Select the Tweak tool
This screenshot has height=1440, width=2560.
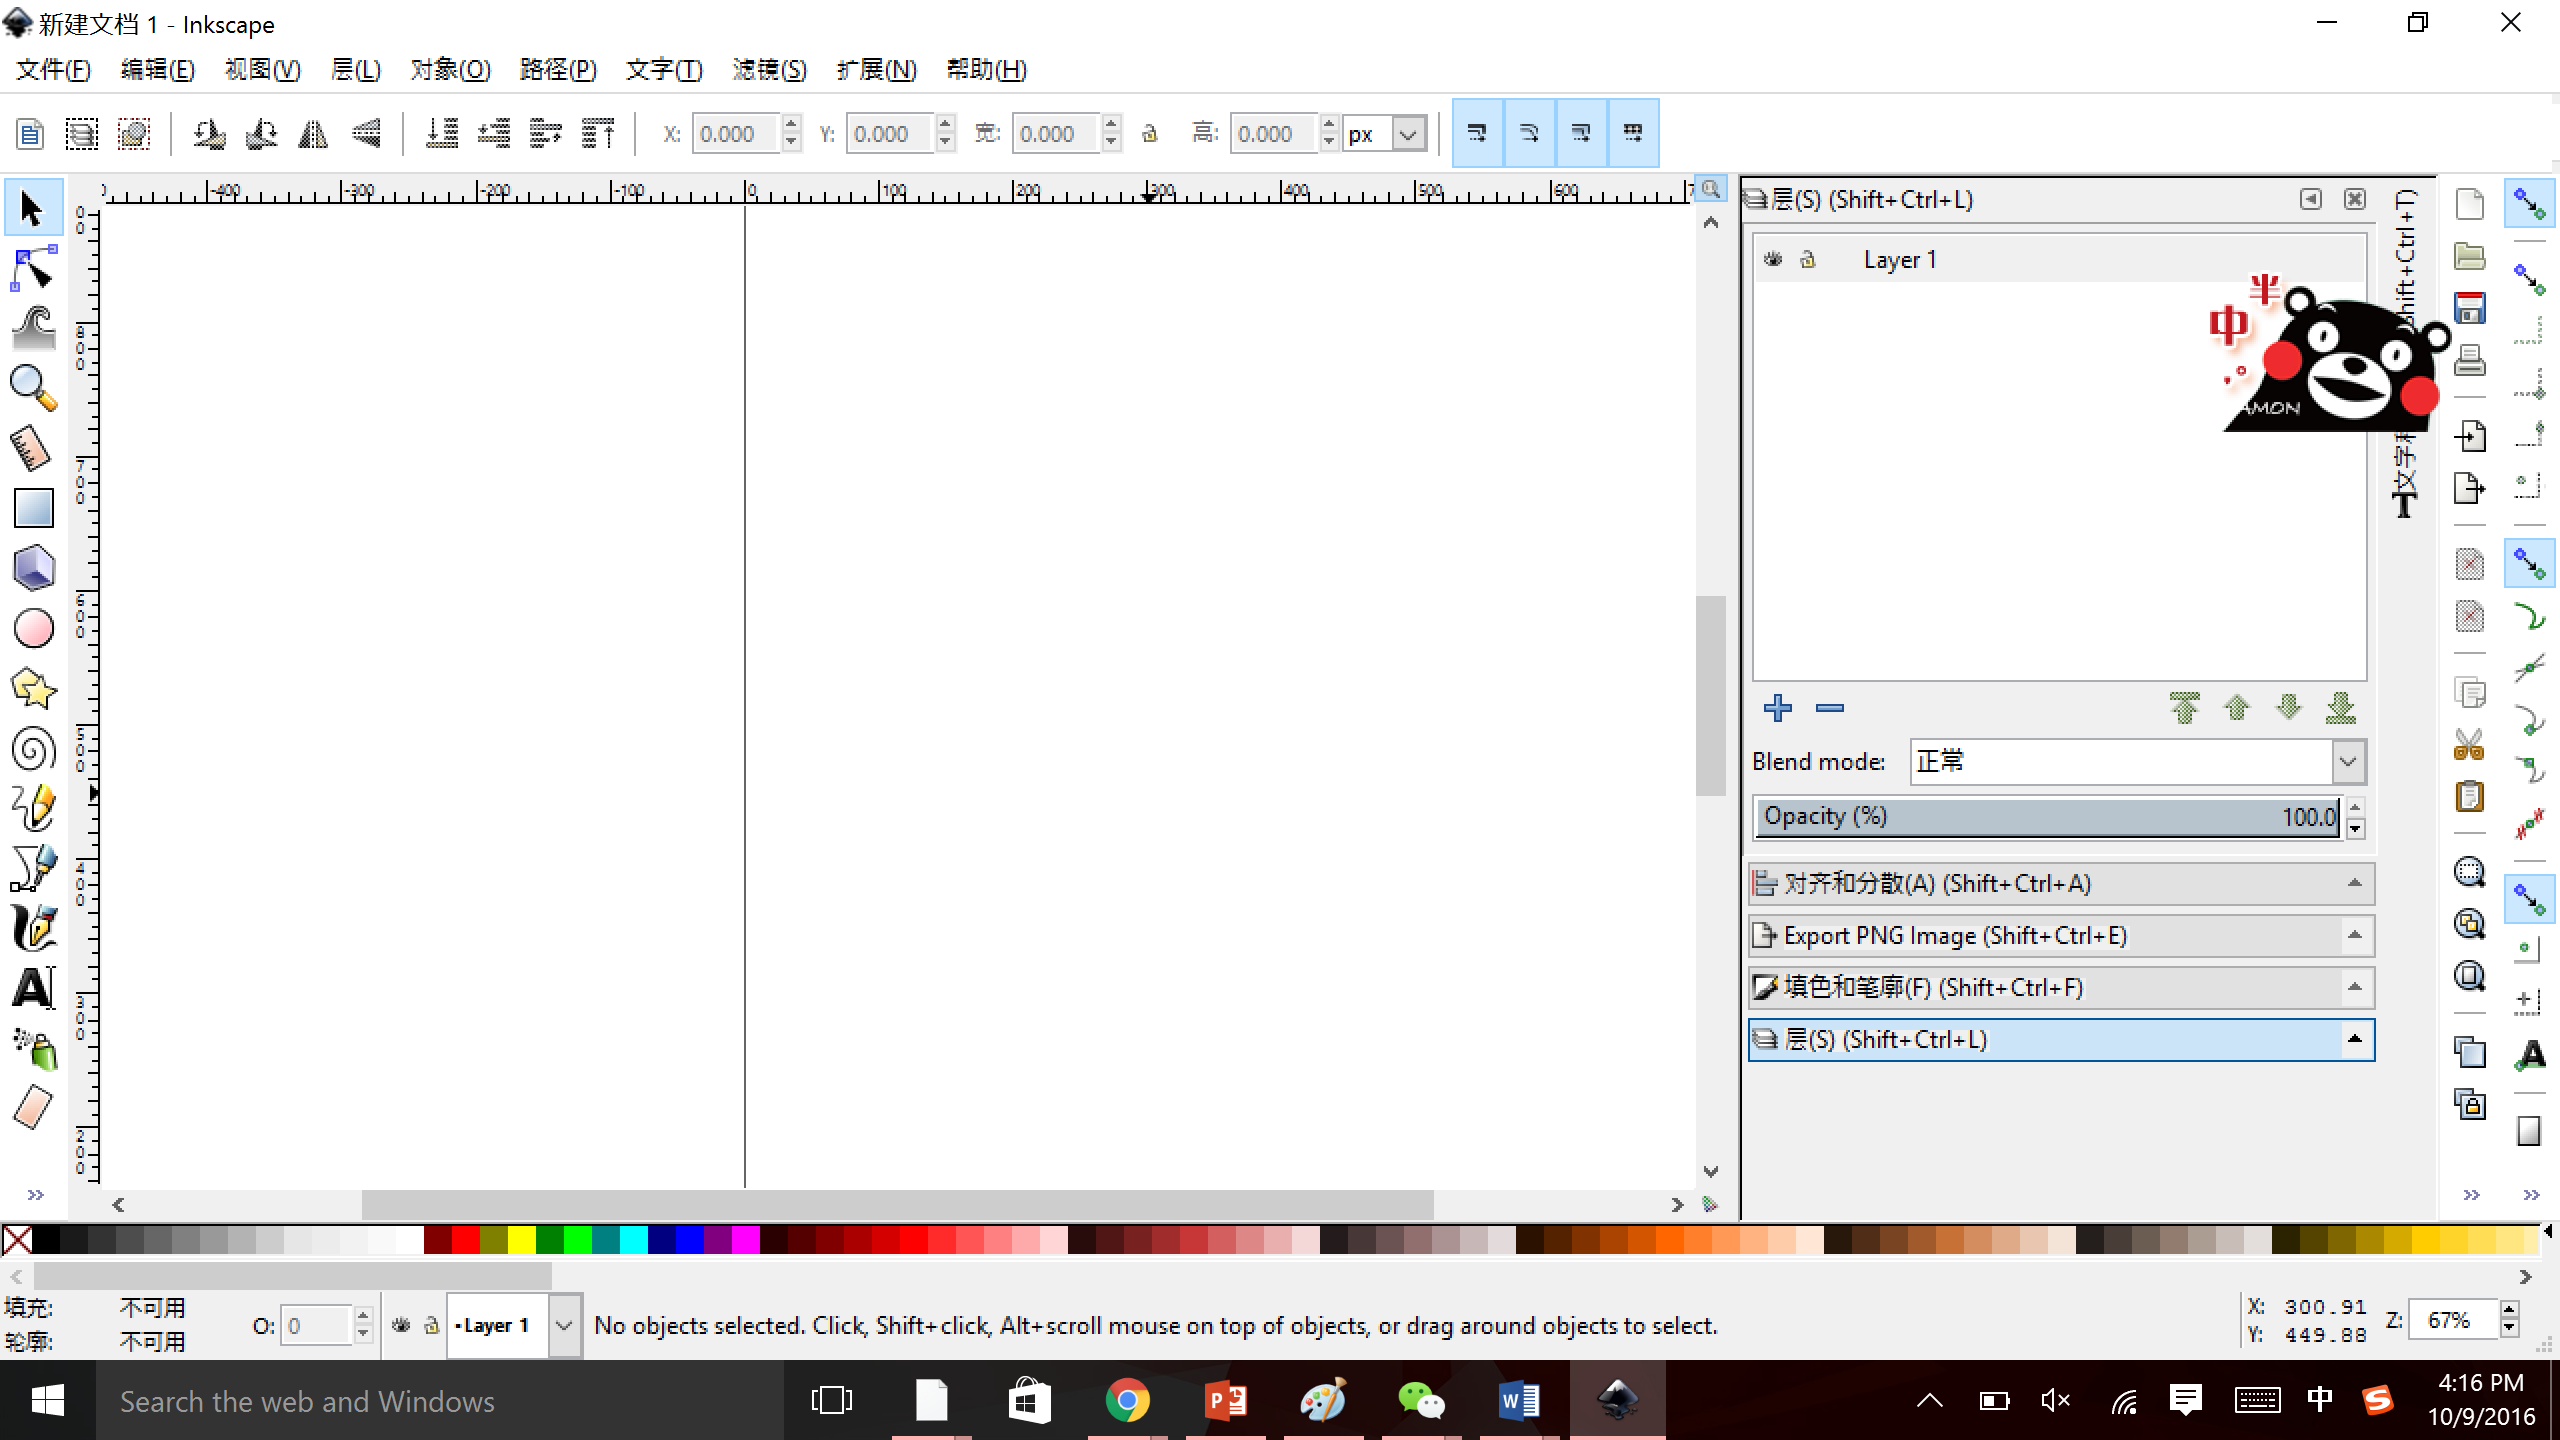coord(33,328)
